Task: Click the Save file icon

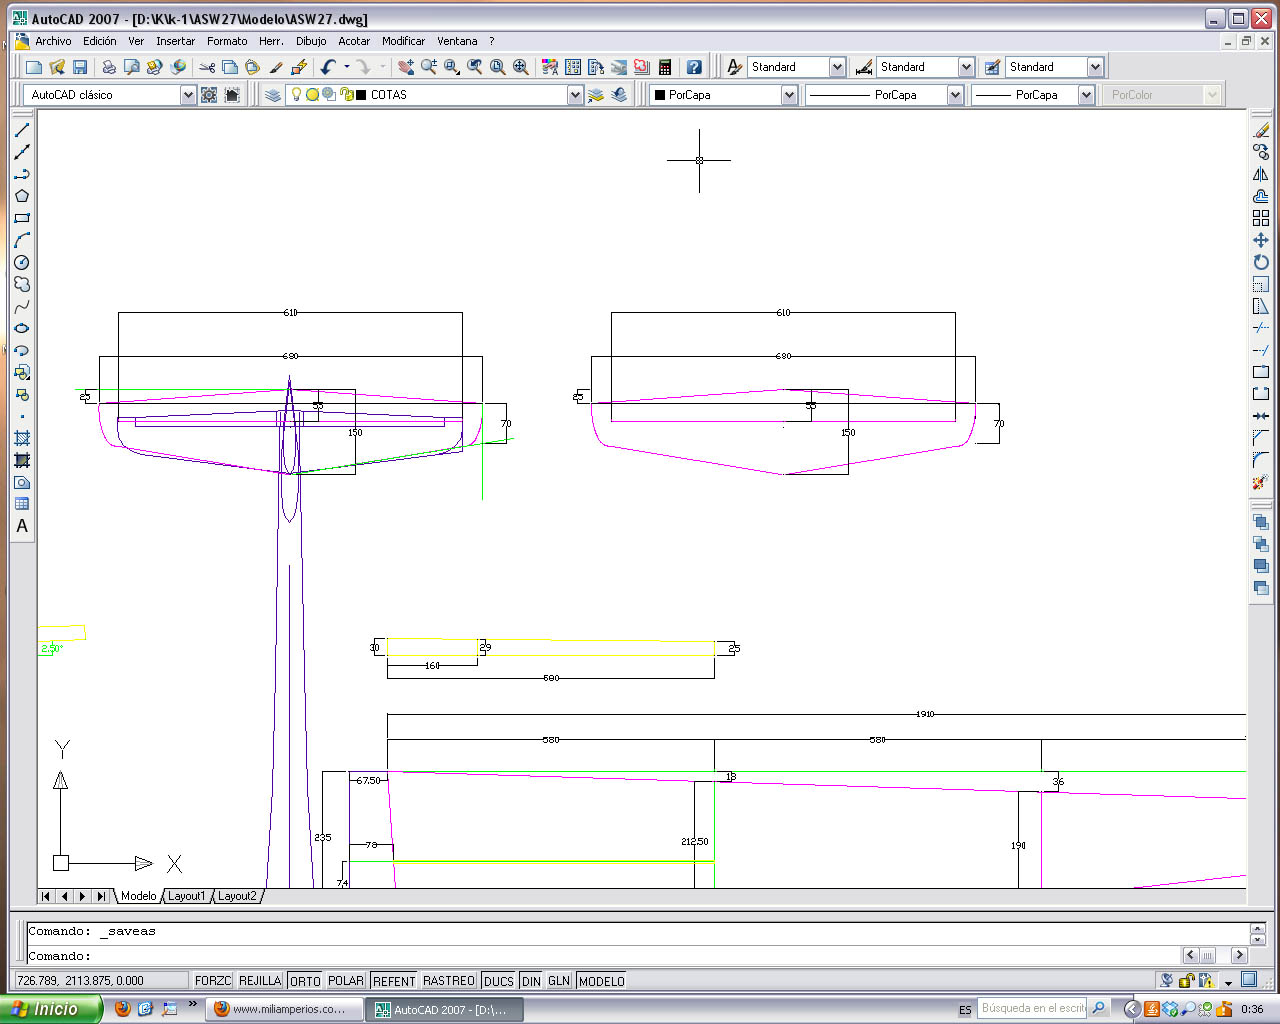Action: coord(80,67)
